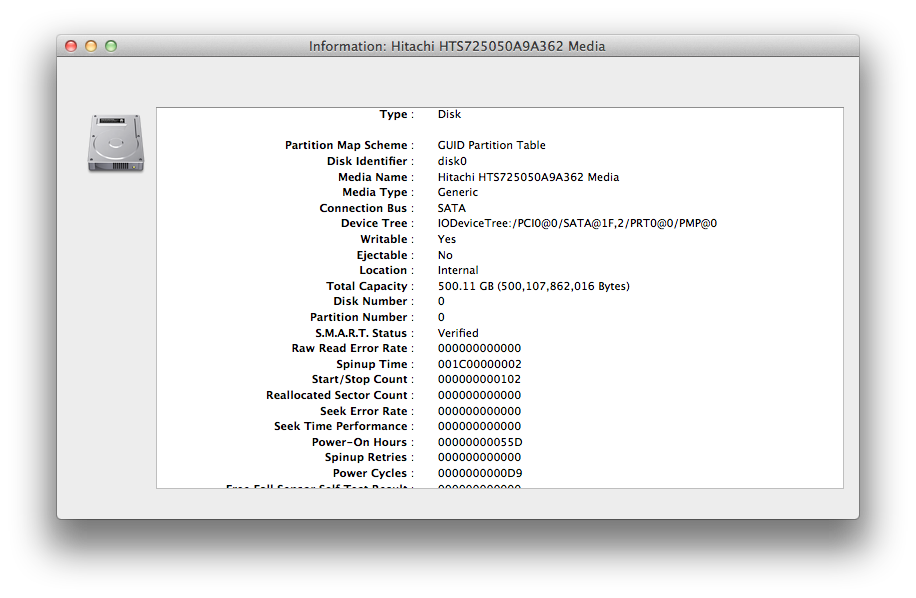This screenshot has height=598, width=916.
Task: Select the 'Type :' label
Action: (397, 114)
